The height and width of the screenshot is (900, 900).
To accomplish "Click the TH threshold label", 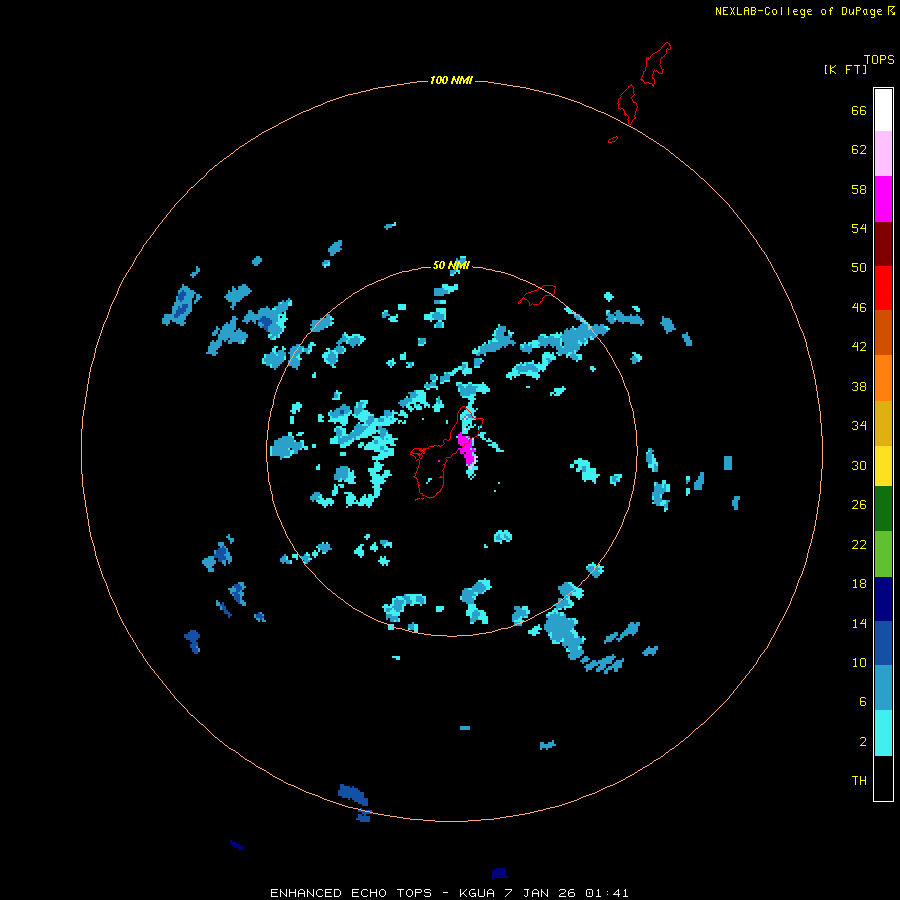I will [x=859, y=781].
